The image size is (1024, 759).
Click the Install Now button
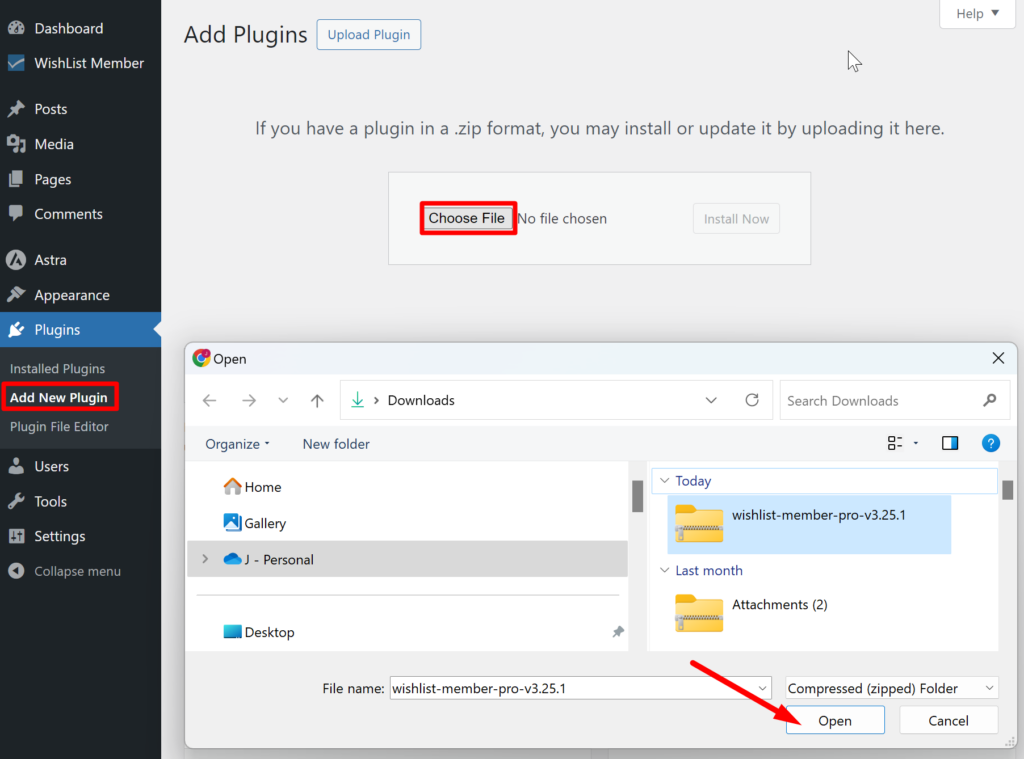coord(736,219)
